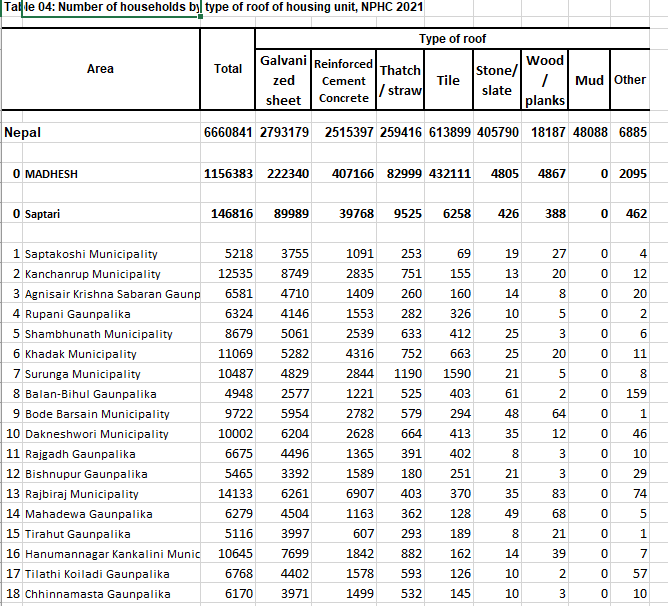Viewport: 668px width, 606px height.
Task: Select 'Bishnupur Gaunpalika' cell
Action: click(x=111, y=474)
